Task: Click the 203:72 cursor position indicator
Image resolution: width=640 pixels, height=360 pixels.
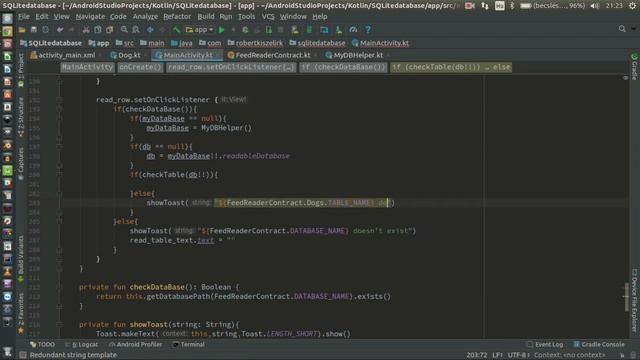Action: tap(477, 355)
